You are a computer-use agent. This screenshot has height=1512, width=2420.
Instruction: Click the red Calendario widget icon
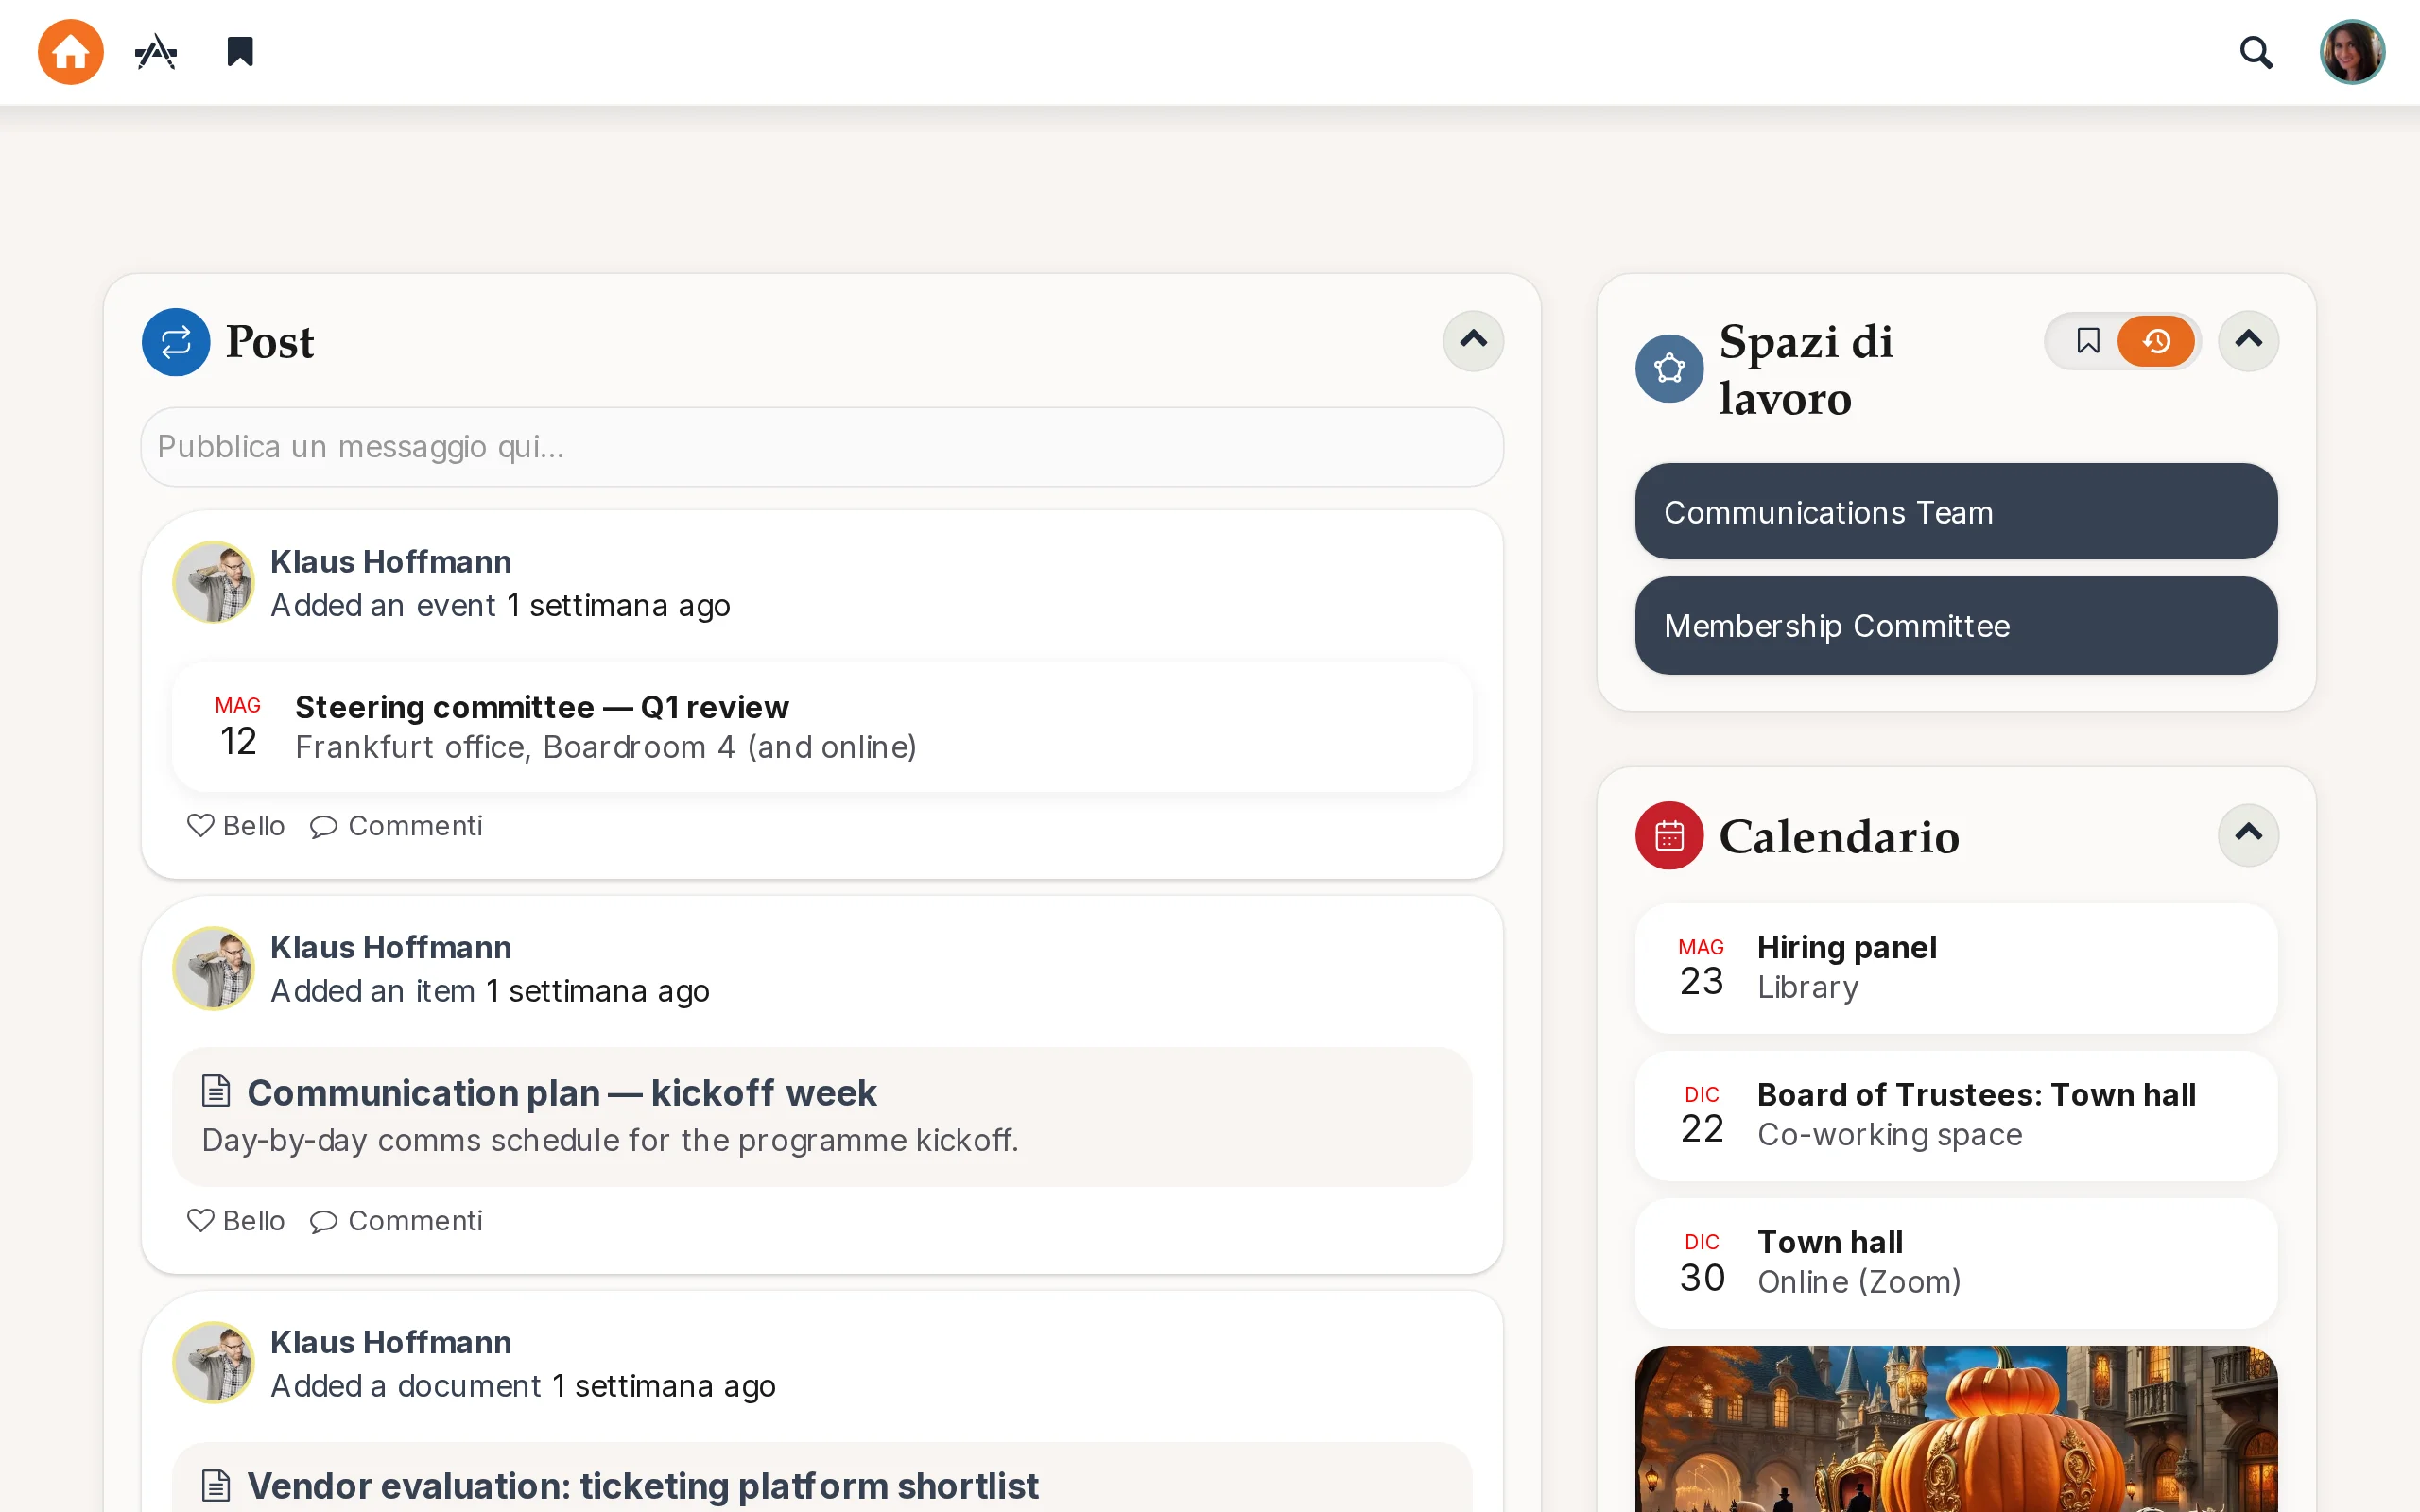pos(1669,836)
